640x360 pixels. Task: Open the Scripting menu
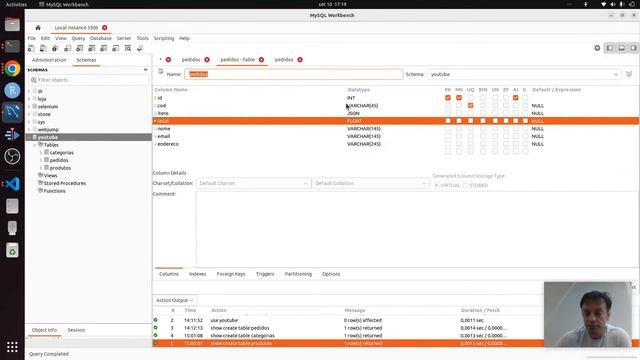(x=164, y=38)
